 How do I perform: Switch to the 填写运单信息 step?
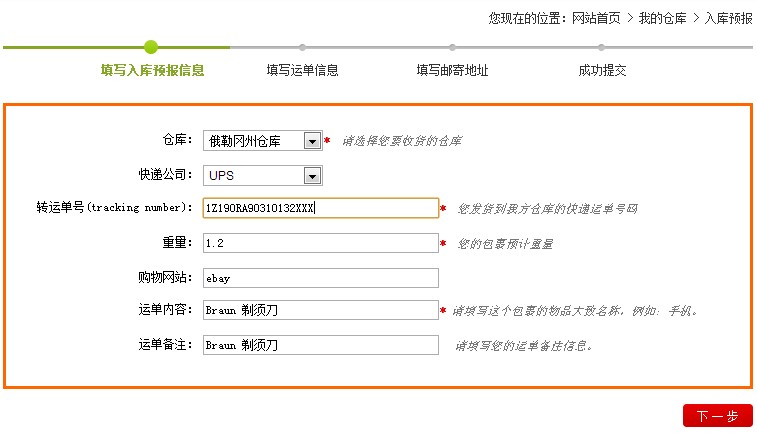tap(302, 71)
